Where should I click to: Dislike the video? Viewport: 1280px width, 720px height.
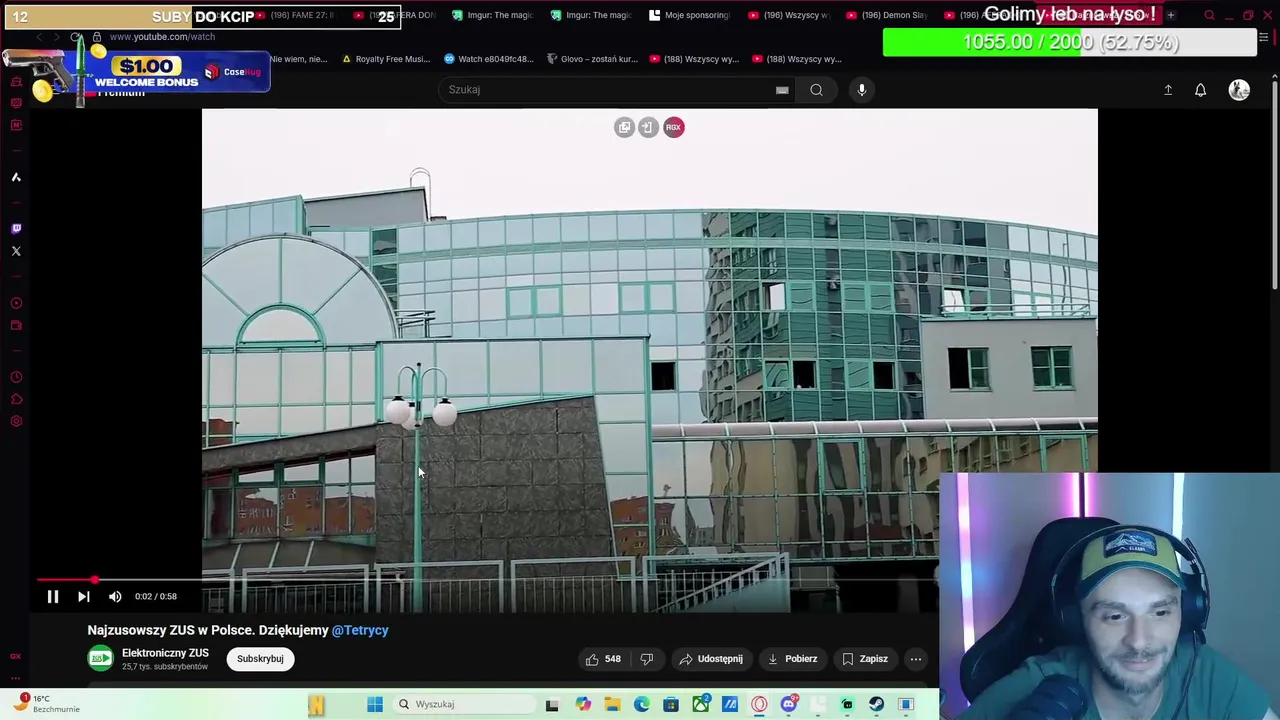click(647, 659)
